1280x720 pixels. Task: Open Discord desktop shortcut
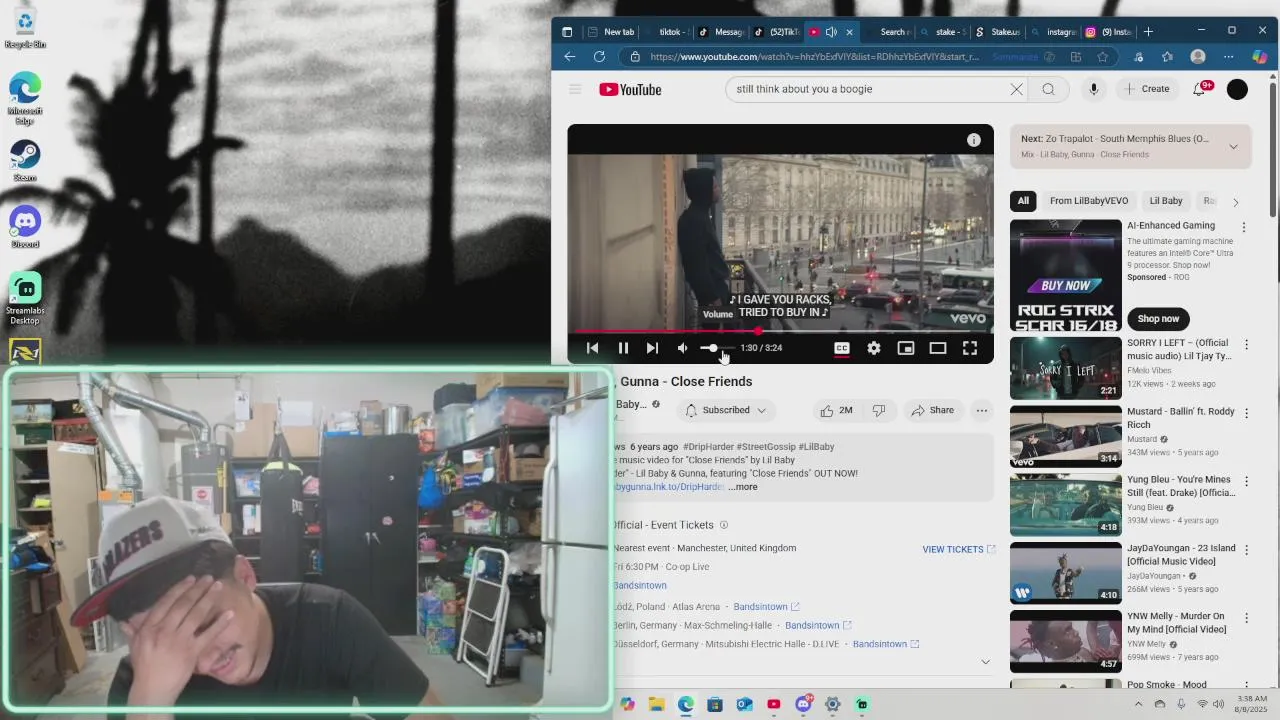pos(25,227)
